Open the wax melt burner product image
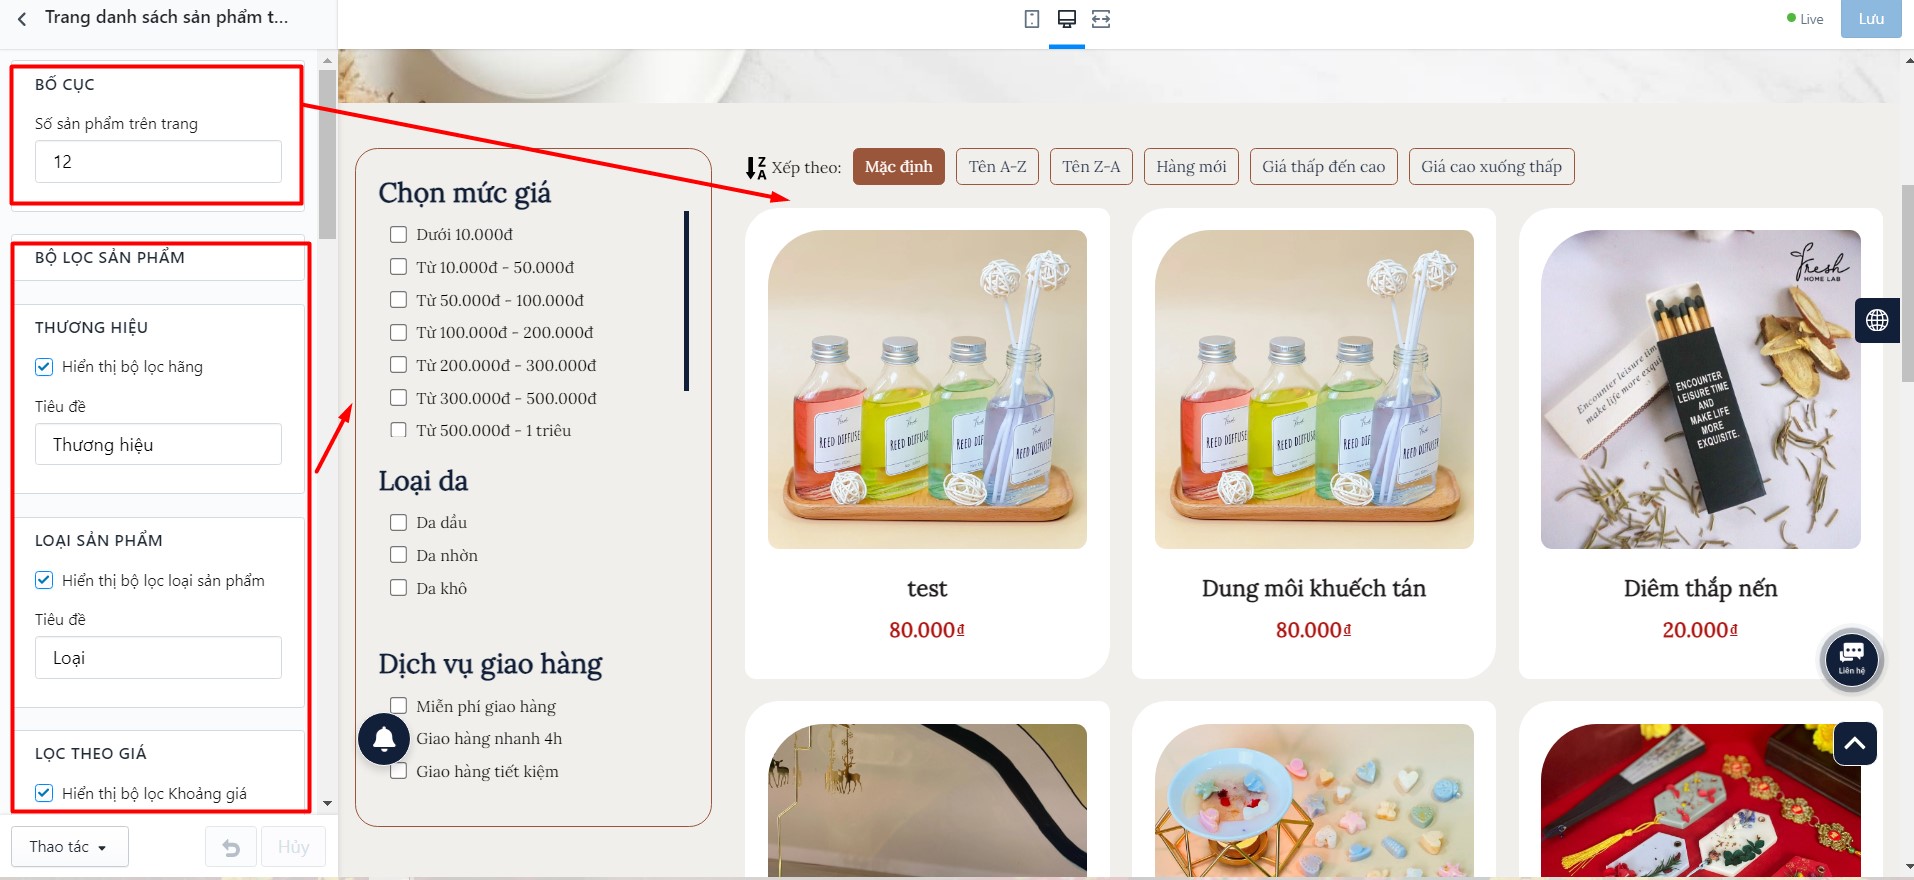The width and height of the screenshot is (1914, 880). (x=1314, y=800)
